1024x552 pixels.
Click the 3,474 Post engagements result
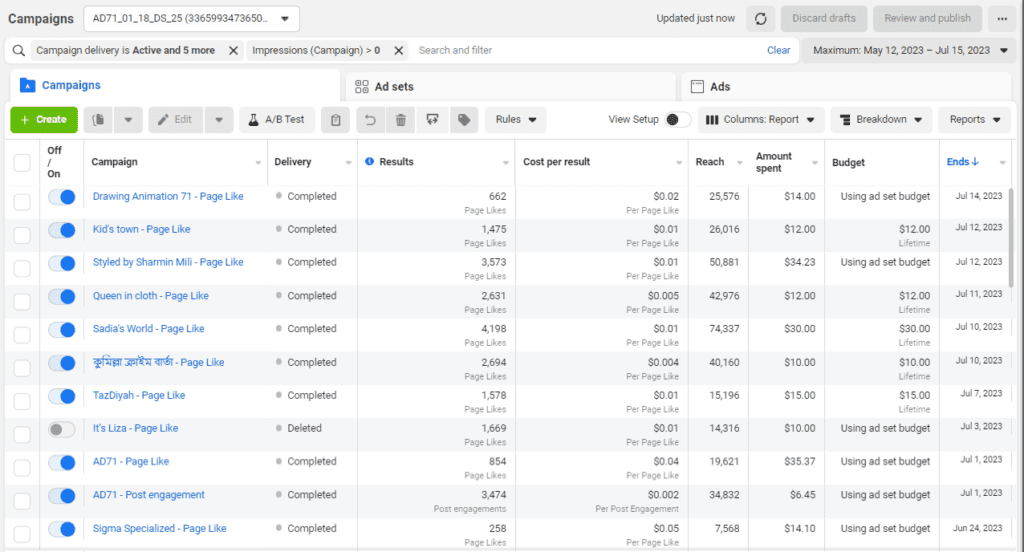(x=493, y=495)
